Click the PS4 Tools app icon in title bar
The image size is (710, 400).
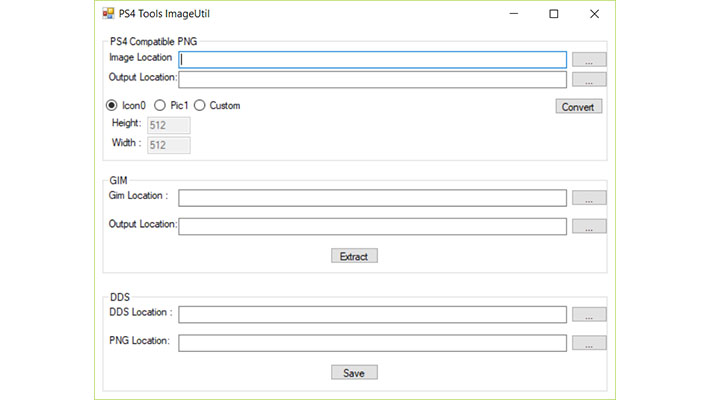pos(108,14)
